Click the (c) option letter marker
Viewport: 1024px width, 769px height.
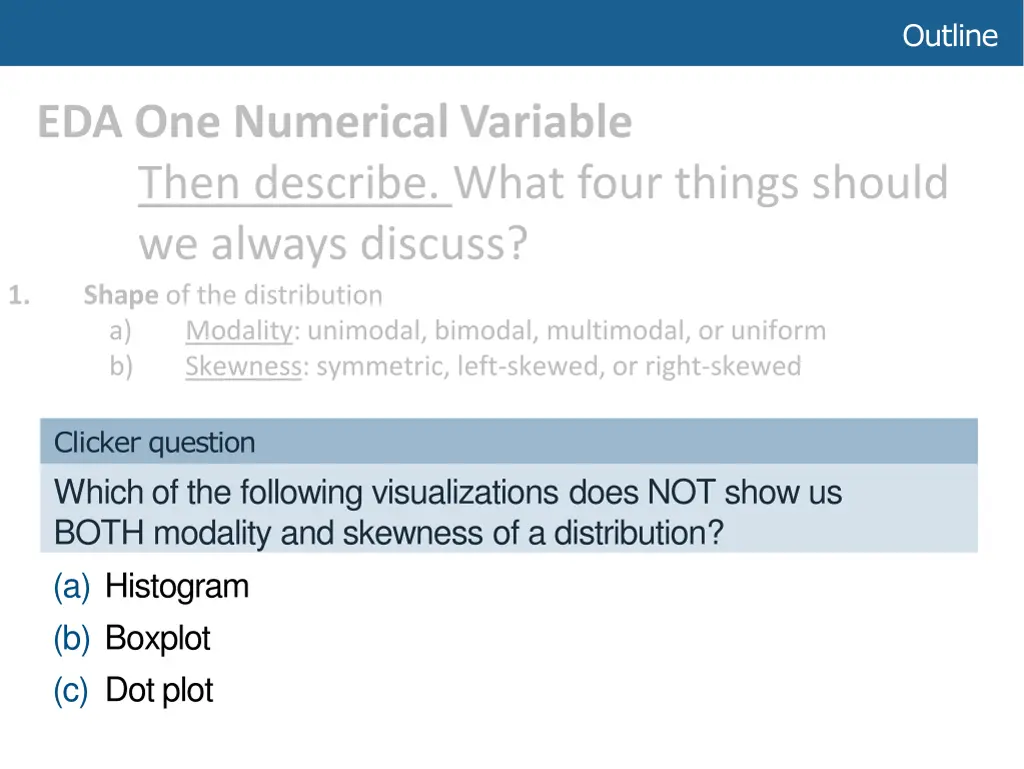[71, 691]
